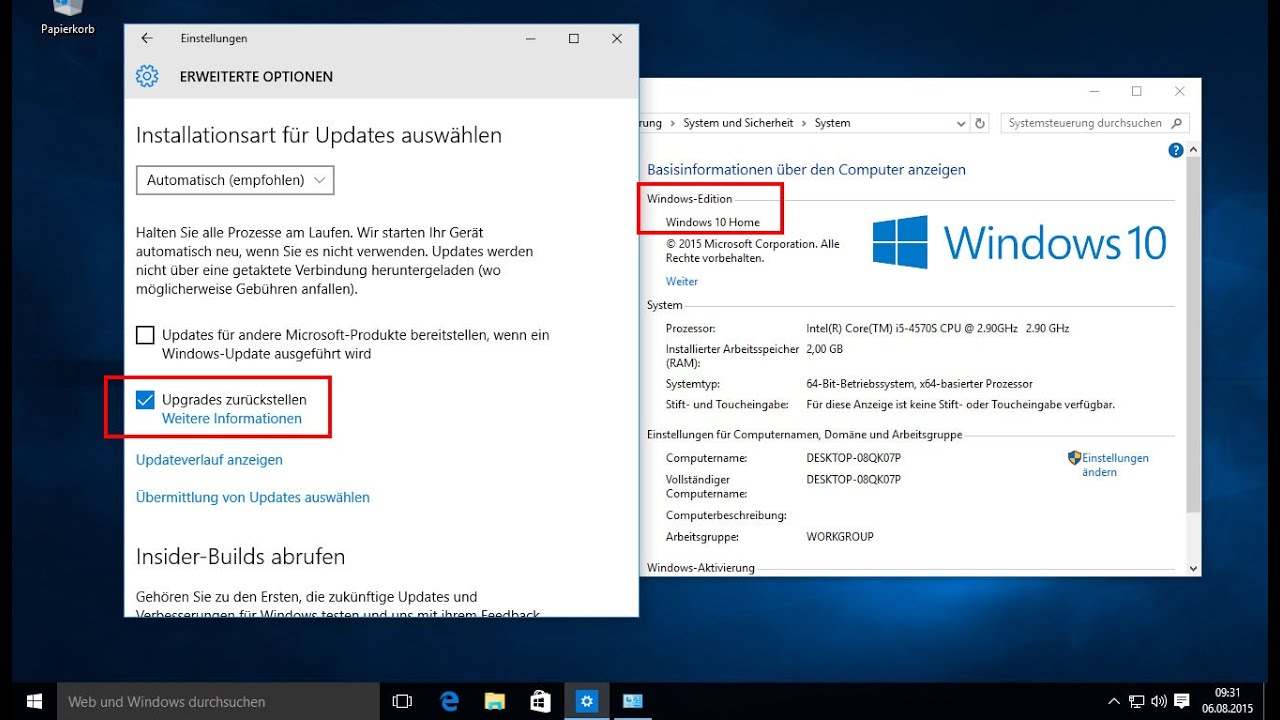Minimize the System control panel window

pyautogui.click(x=1093, y=91)
